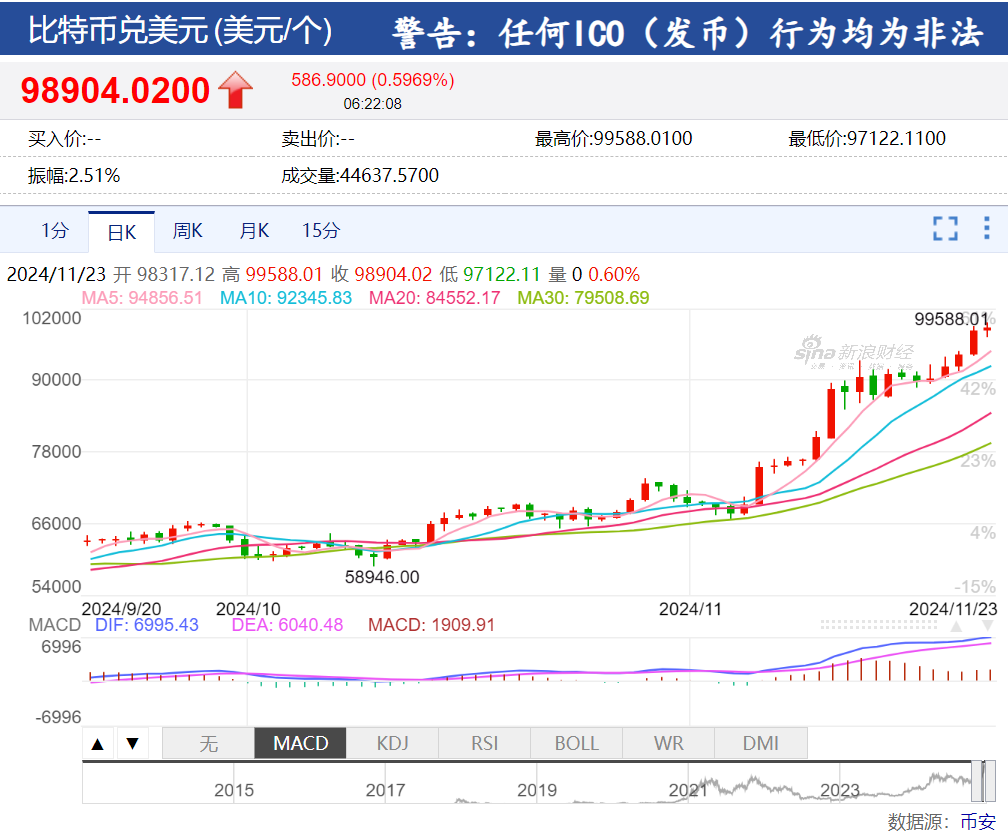This screenshot has height=832, width=1008.
Task: Open the 币安 data source link
Action: point(977,821)
